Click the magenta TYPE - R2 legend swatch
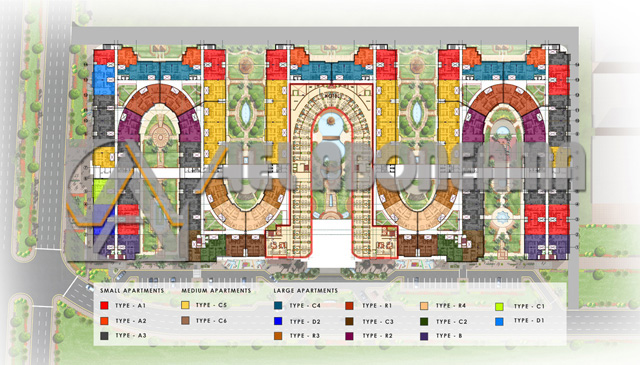The width and height of the screenshot is (640, 365). (x=349, y=336)
